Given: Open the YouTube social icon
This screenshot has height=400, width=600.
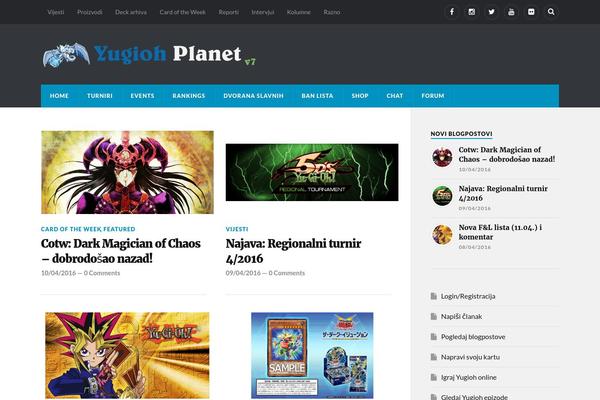Looking at the screenshot, I should click(511, 12).
